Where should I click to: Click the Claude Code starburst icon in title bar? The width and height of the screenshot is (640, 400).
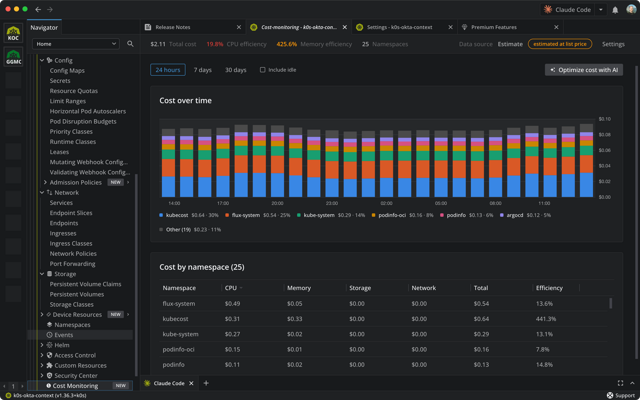[548, 9]
